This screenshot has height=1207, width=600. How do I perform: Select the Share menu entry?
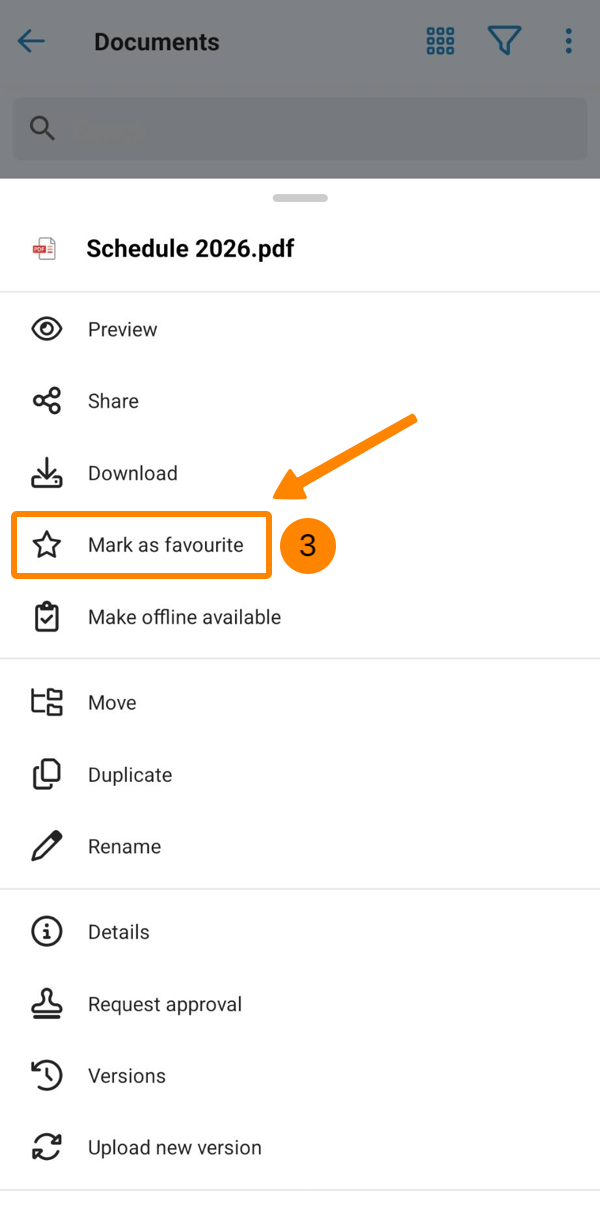tap(113, 401)
